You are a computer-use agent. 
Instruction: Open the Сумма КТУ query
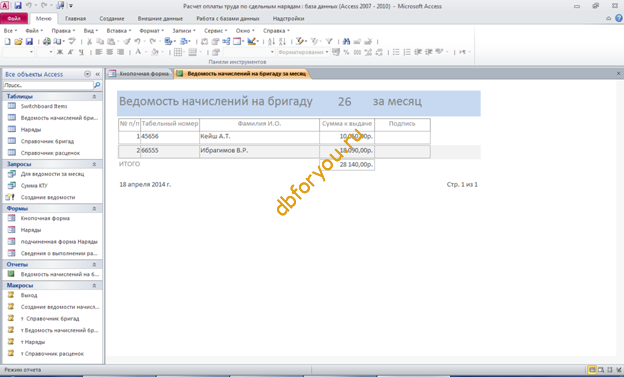click(x=34, y=186)
